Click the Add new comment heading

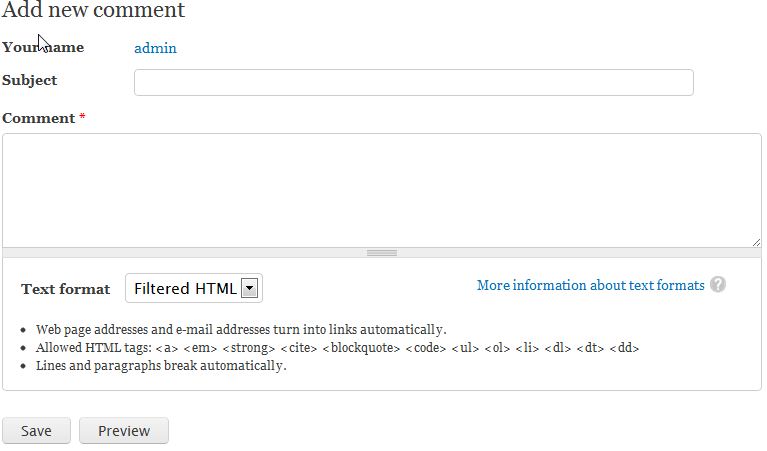(93, 11)
